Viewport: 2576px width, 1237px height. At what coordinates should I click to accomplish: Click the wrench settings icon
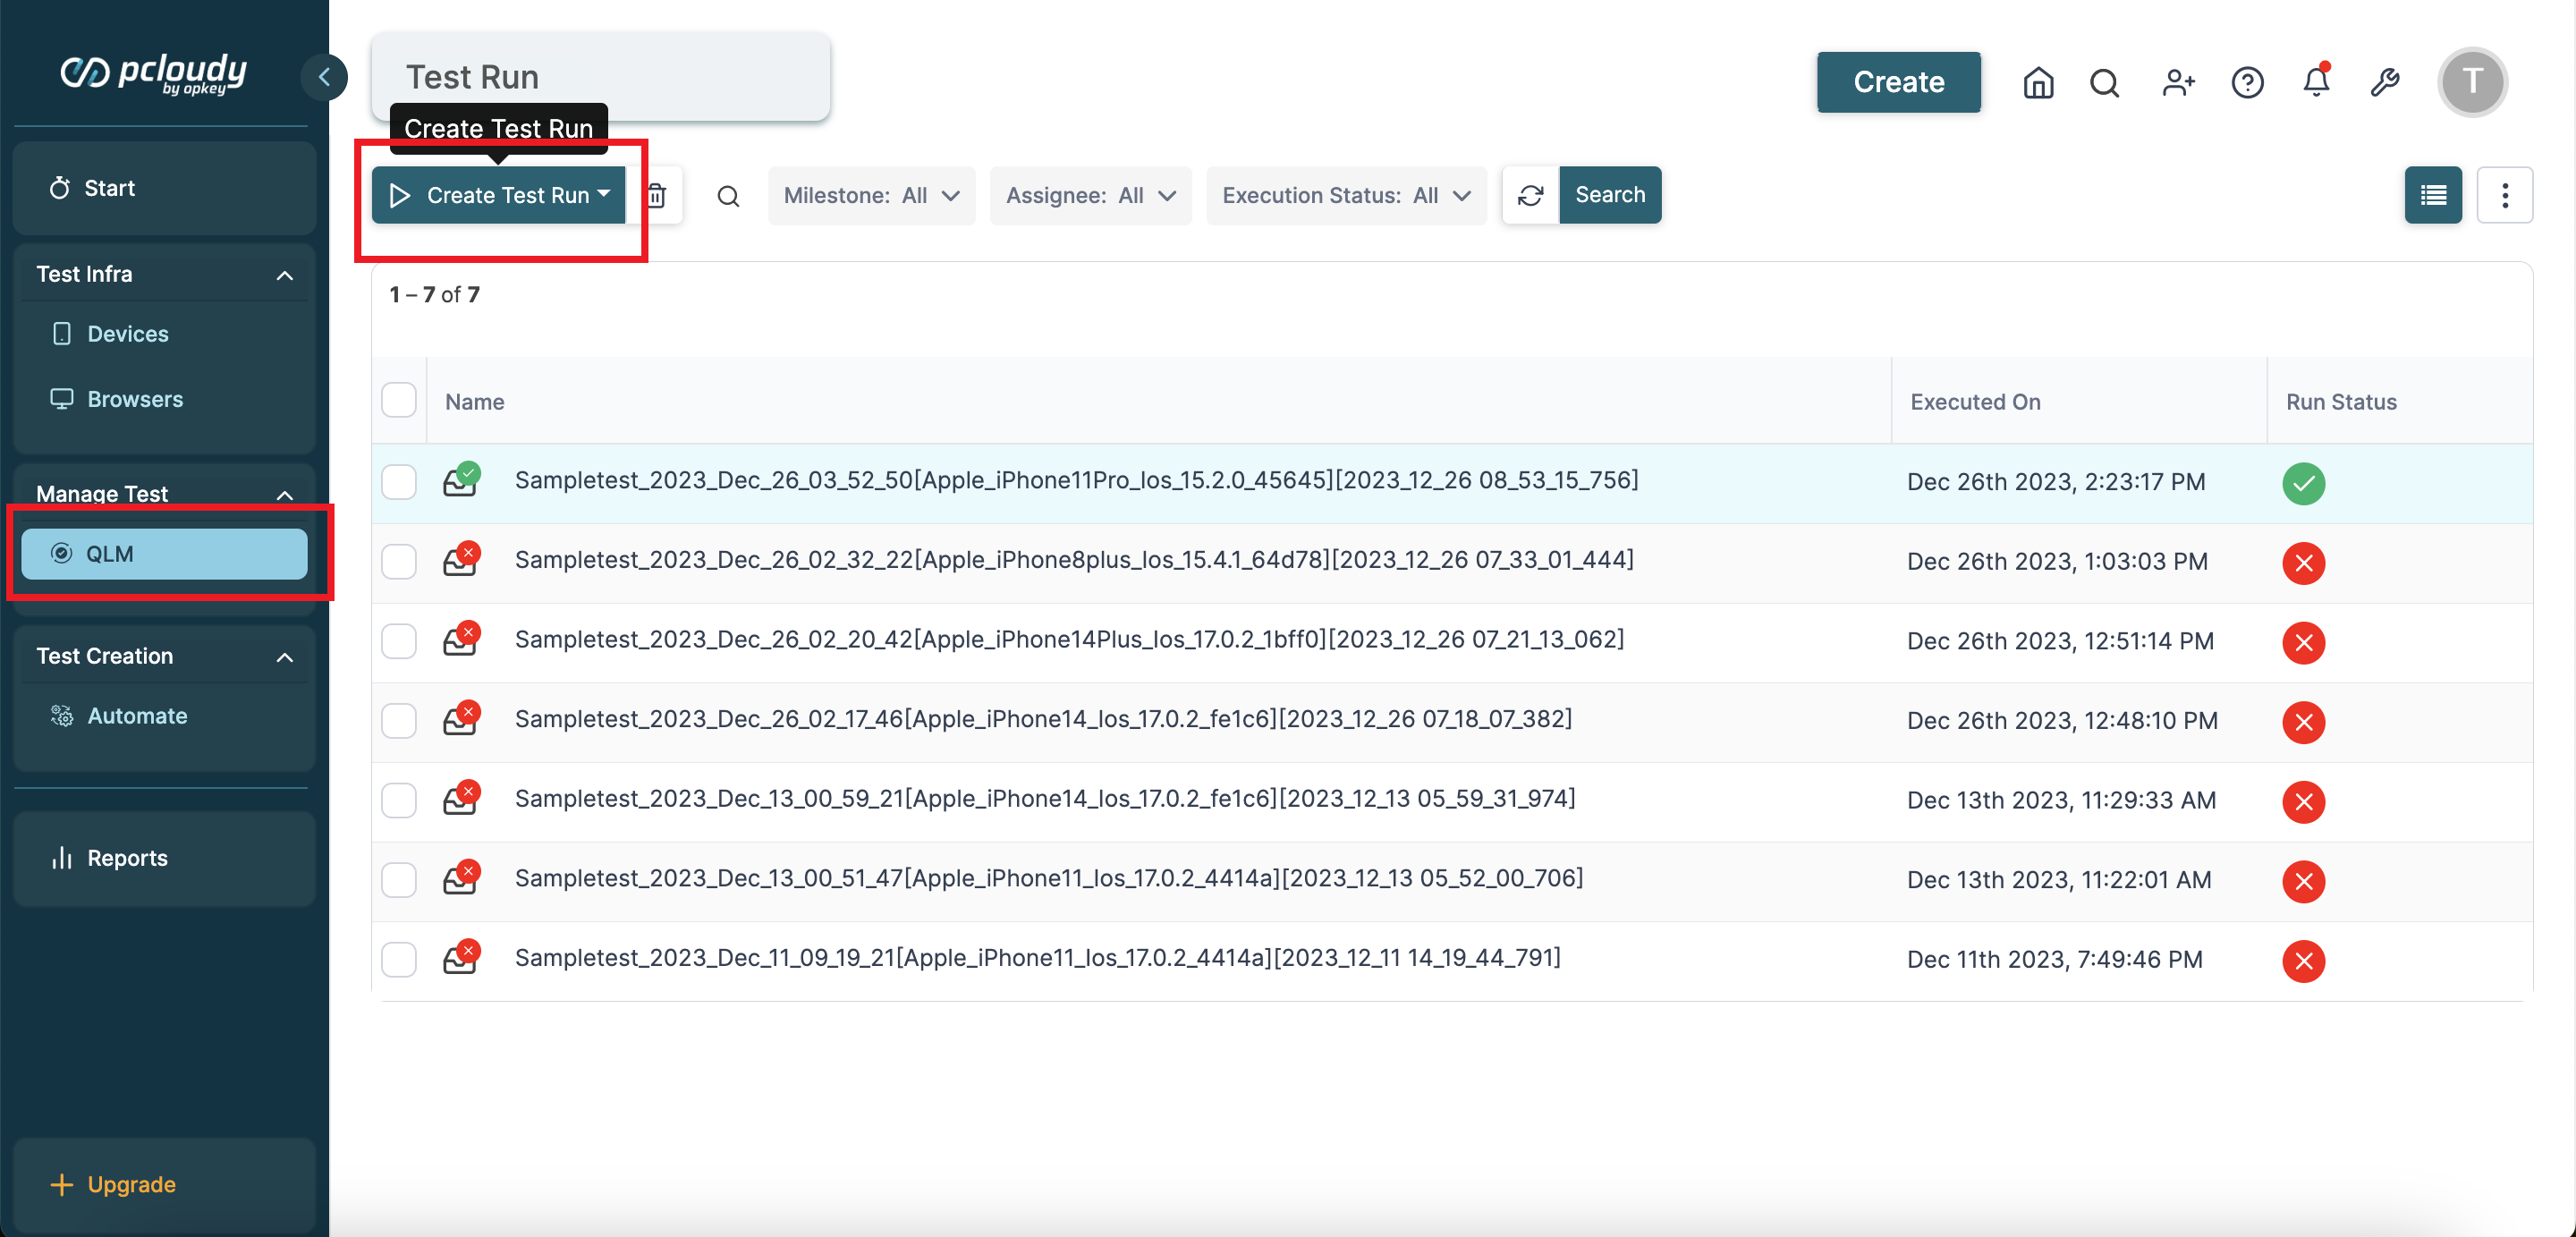(2385, 82)
